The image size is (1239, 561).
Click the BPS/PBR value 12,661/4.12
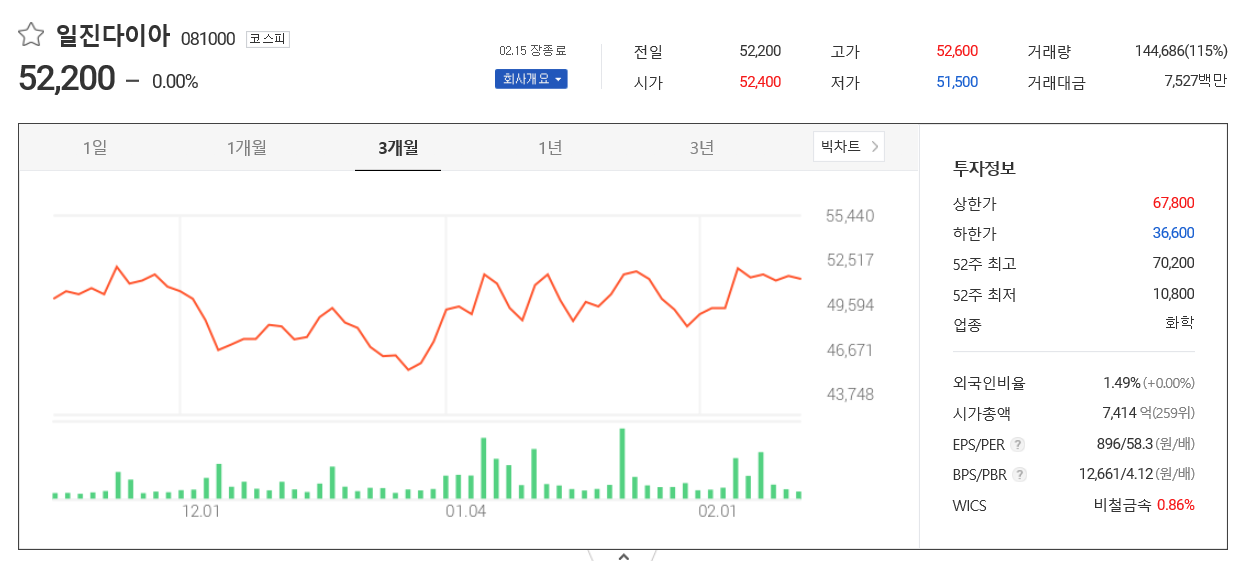pos(1116,474)
